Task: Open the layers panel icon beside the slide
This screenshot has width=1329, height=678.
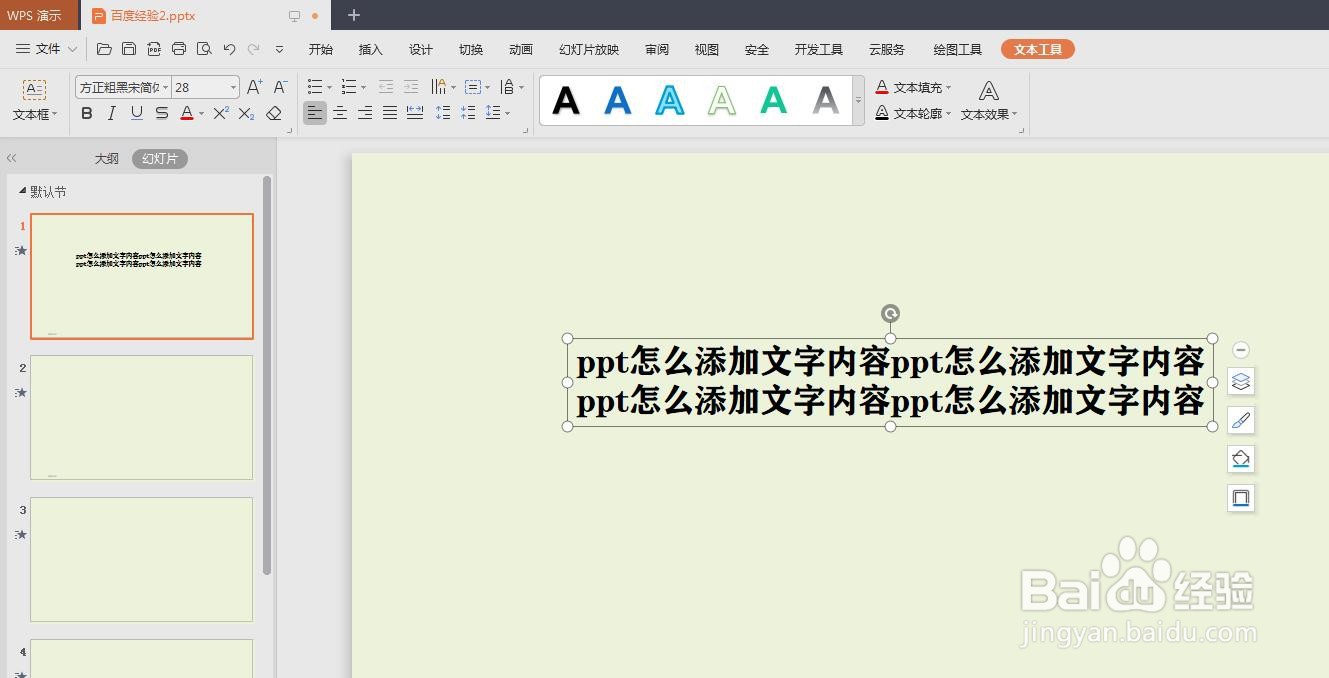Action: 1240,381
